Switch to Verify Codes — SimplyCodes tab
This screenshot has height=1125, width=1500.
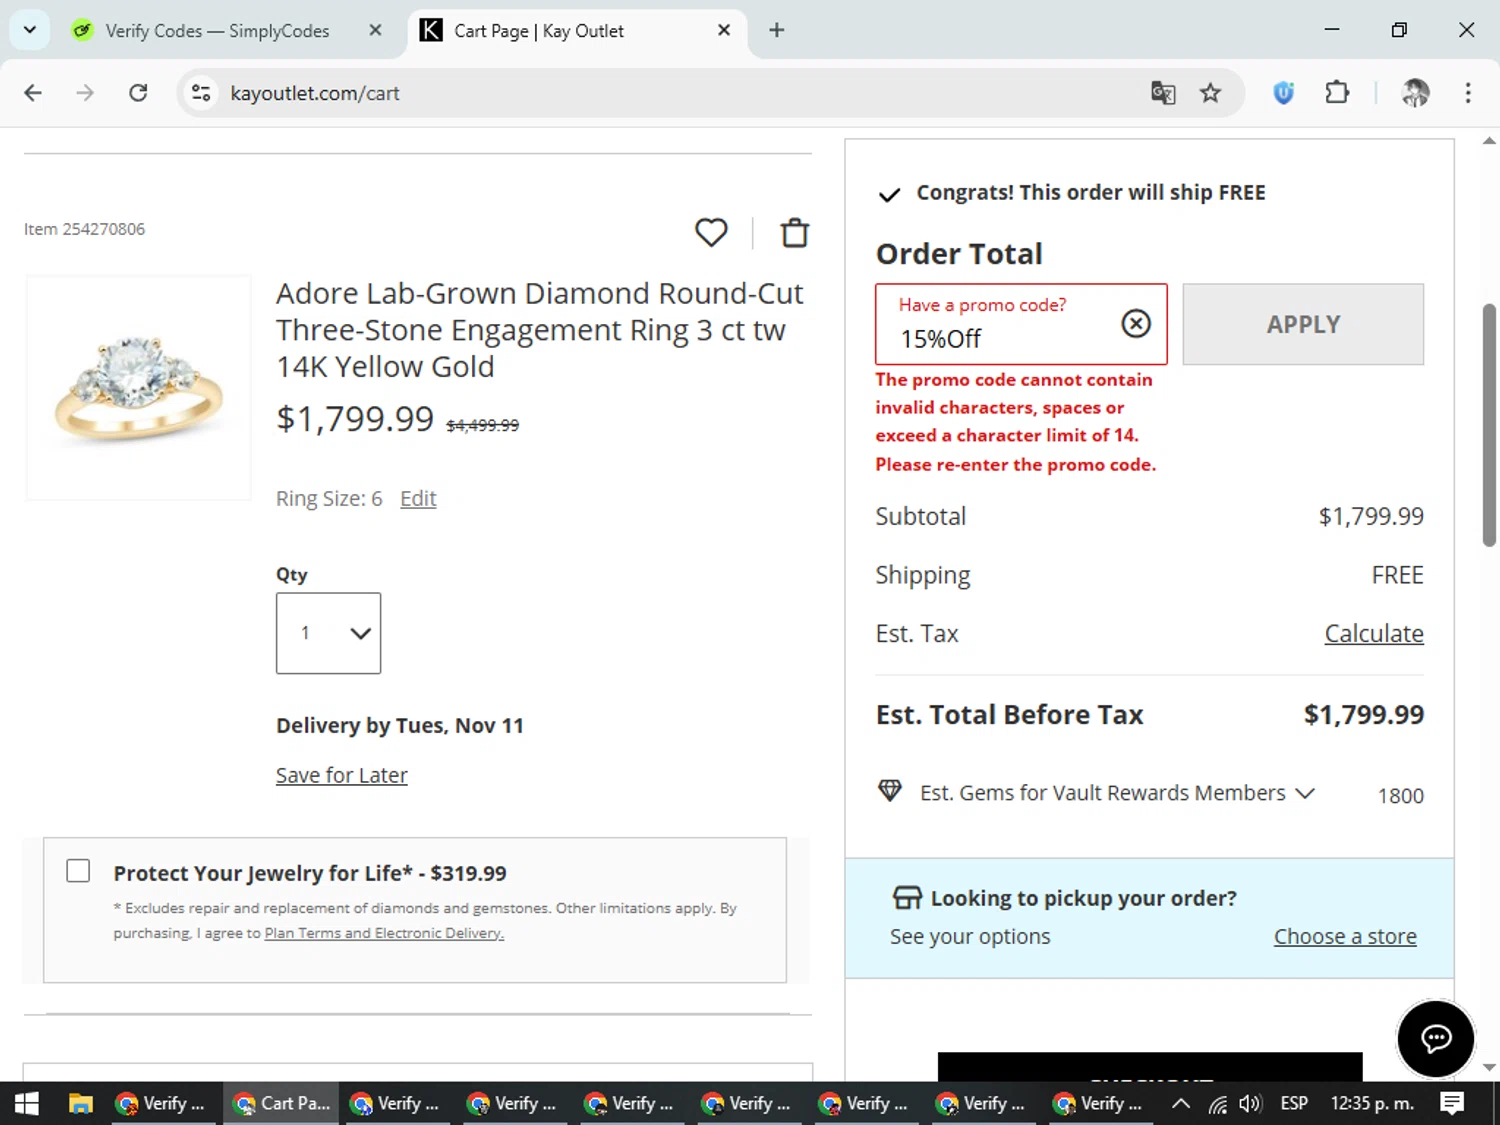(218, 31)
